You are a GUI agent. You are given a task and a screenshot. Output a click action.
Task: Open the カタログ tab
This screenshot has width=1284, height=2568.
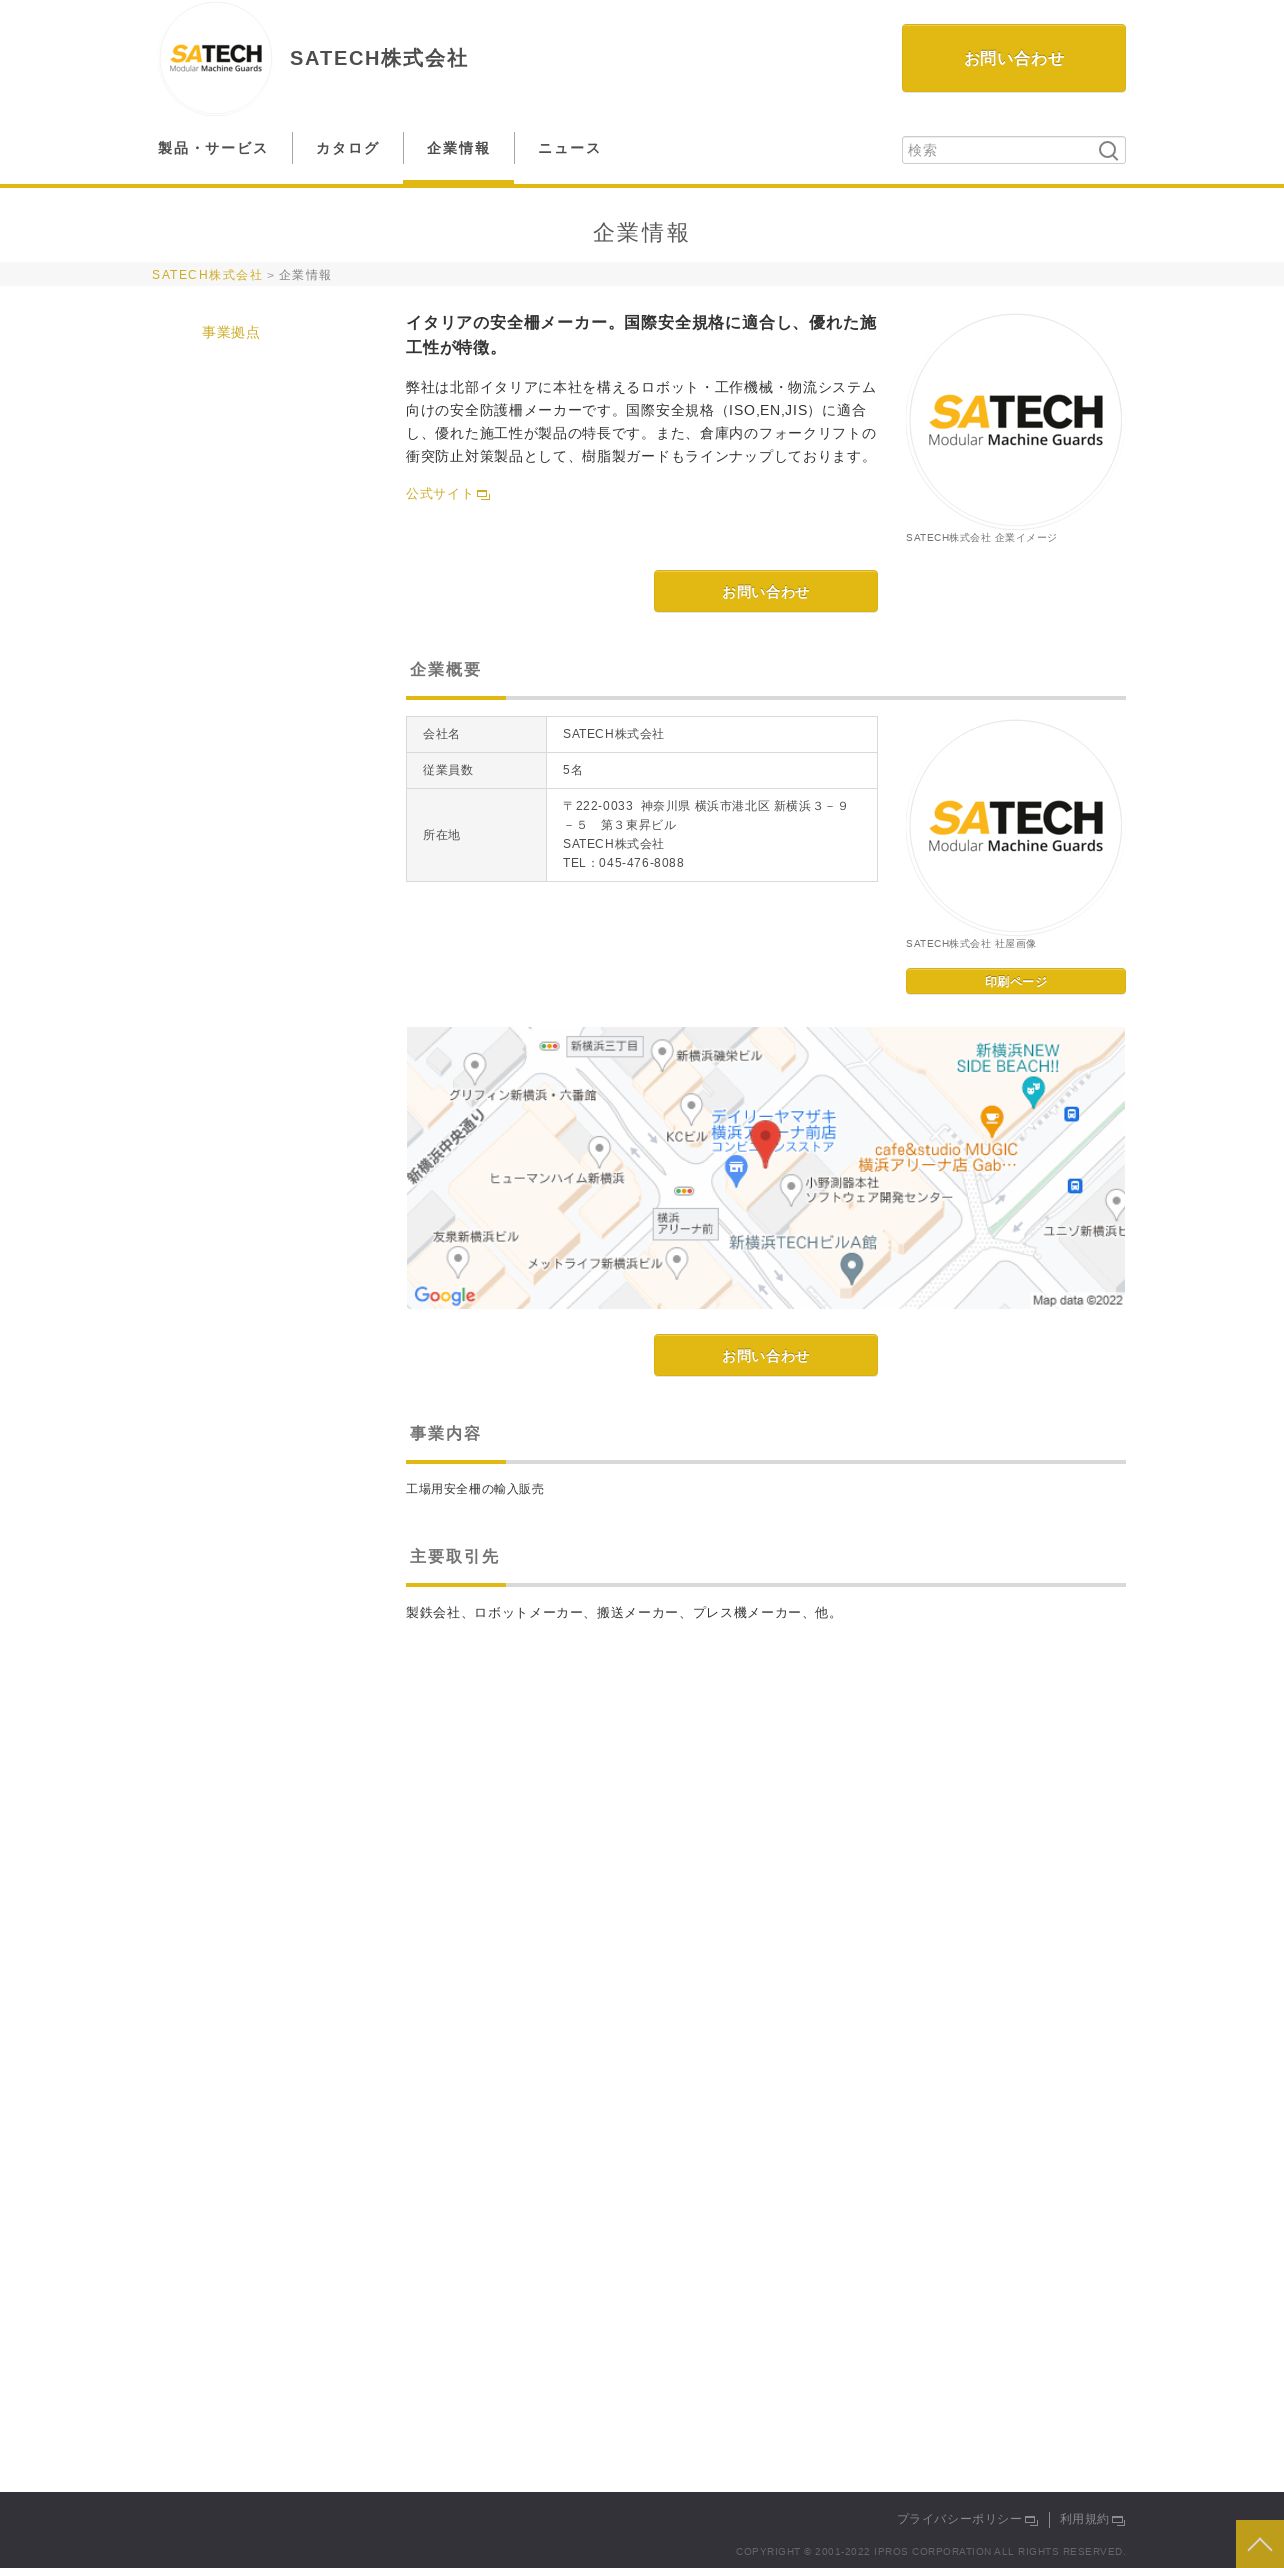pyautogui.click(x=348, y=148)
